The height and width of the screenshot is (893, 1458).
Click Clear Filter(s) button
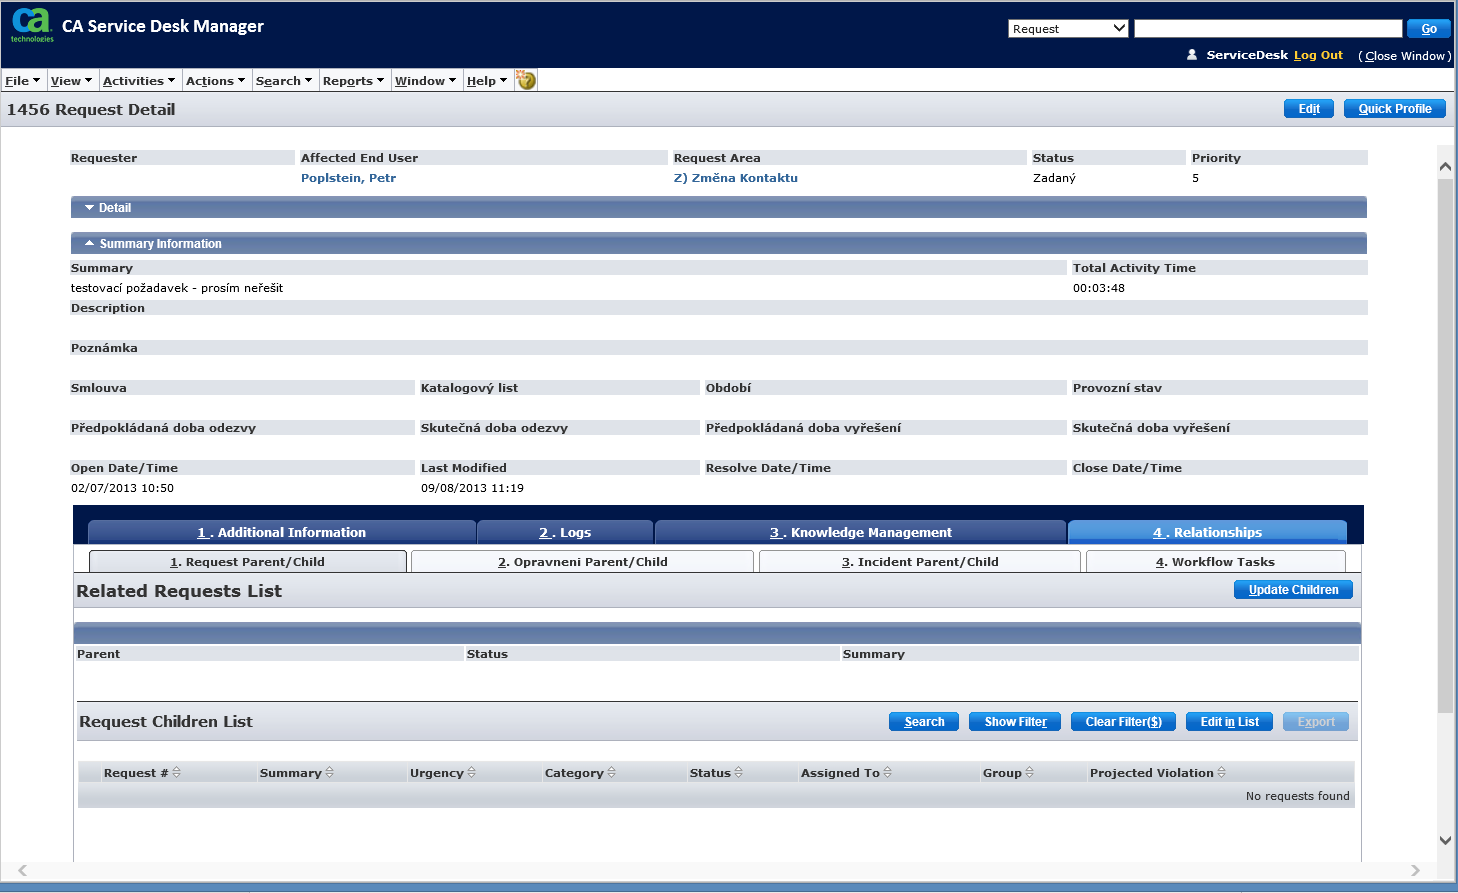[x=1123, y=722]
